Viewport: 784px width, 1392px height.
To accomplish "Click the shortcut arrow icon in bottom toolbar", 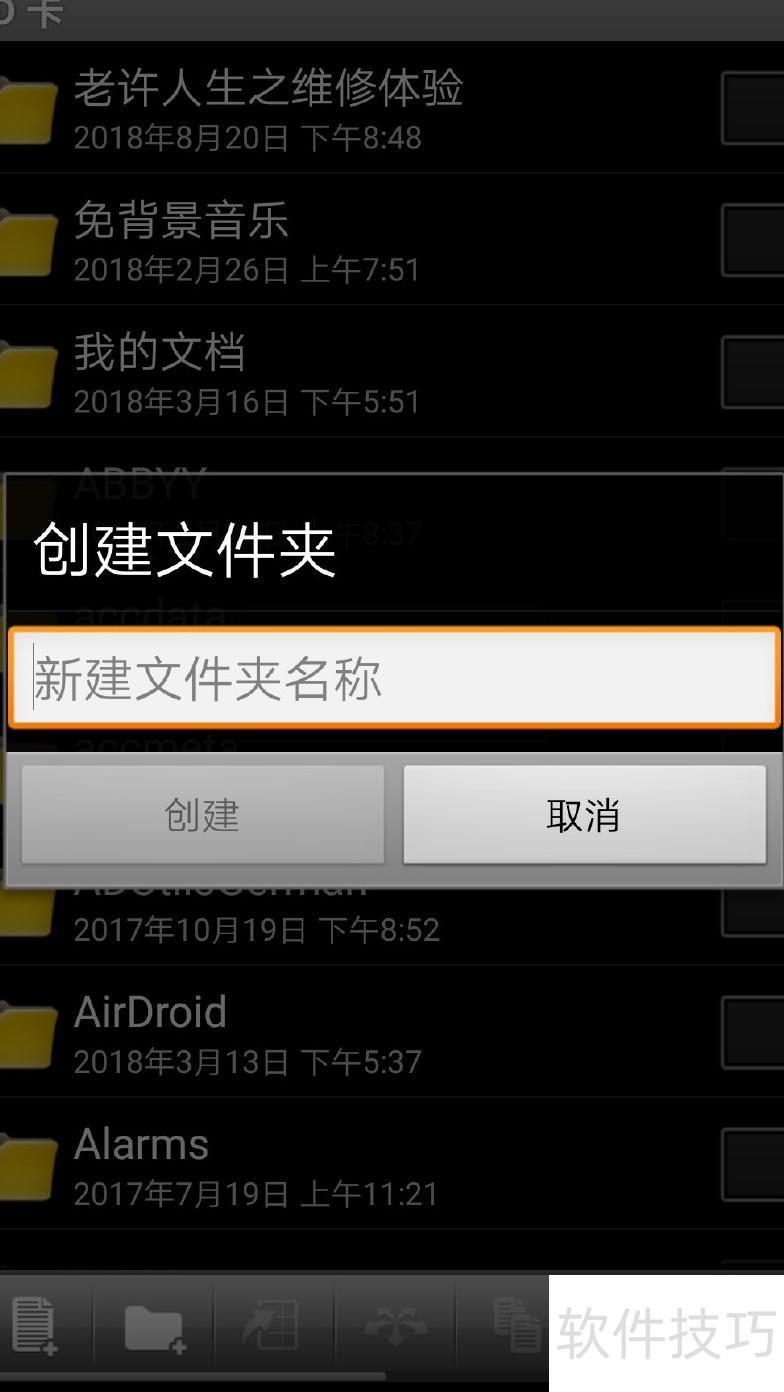I will tap(272, 1326).
